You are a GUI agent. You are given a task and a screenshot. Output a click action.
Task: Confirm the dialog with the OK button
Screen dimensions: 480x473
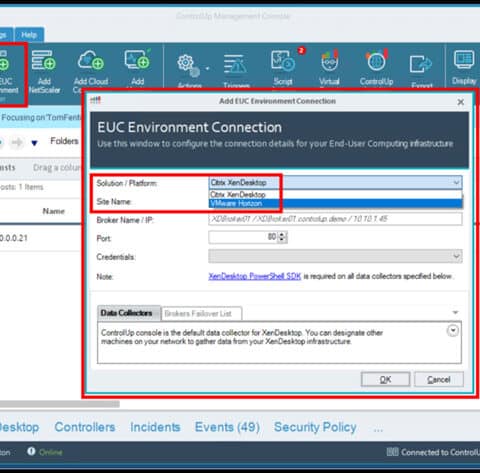pyautogui.click(x=385, y=379)
